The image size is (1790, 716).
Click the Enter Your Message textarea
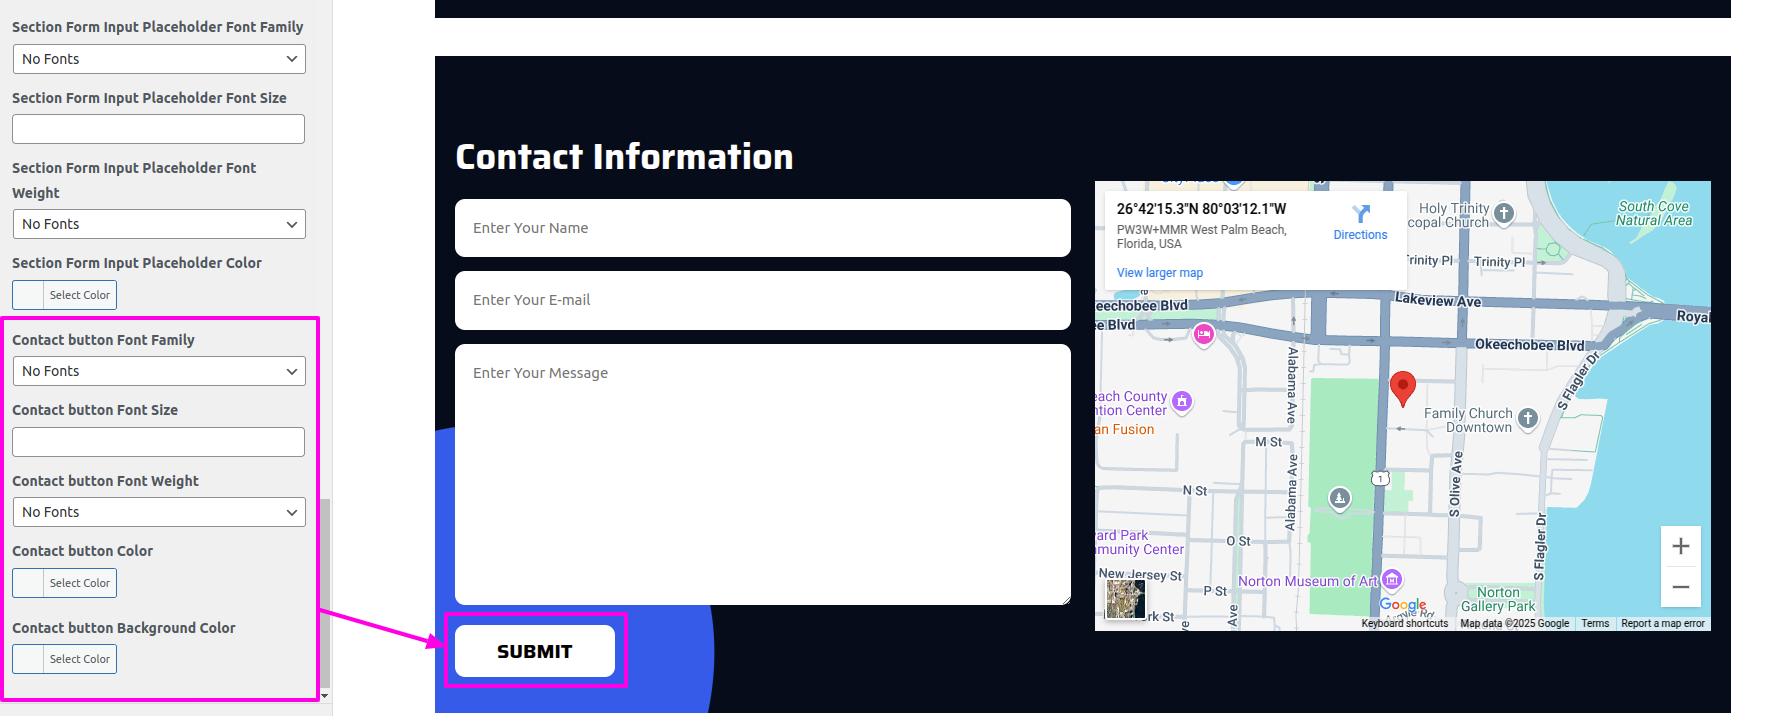(763, 474)
